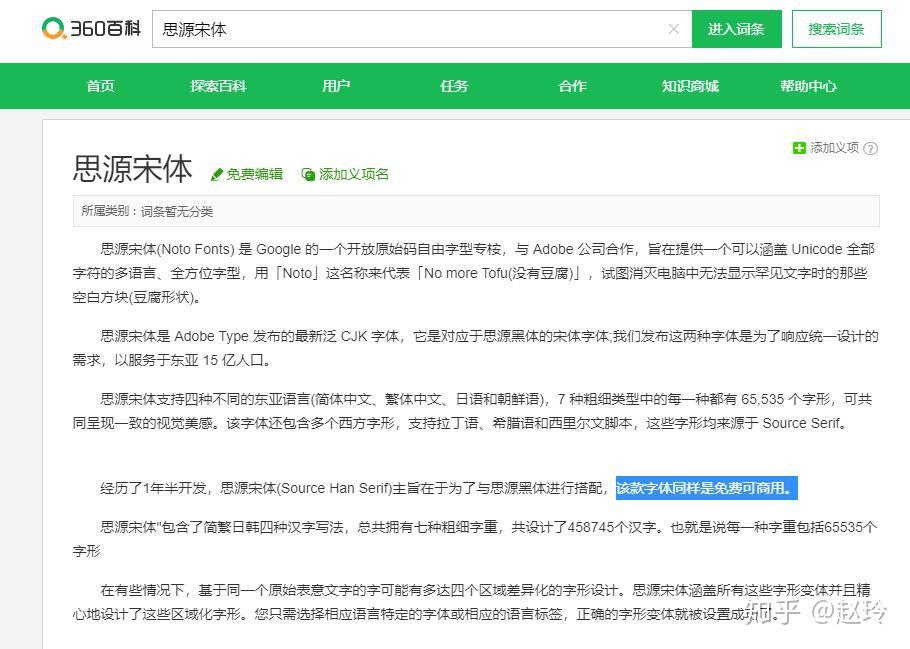Click the 添加义项 link at top right
Viewport: 910px width, 649px height.
point(835,148)
